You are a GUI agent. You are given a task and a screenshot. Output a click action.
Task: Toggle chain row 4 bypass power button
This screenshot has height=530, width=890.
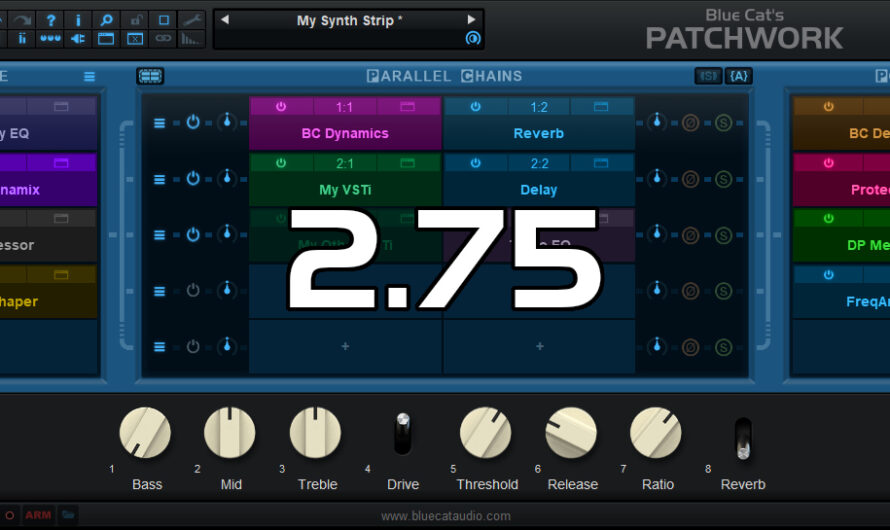click(193, 290)
